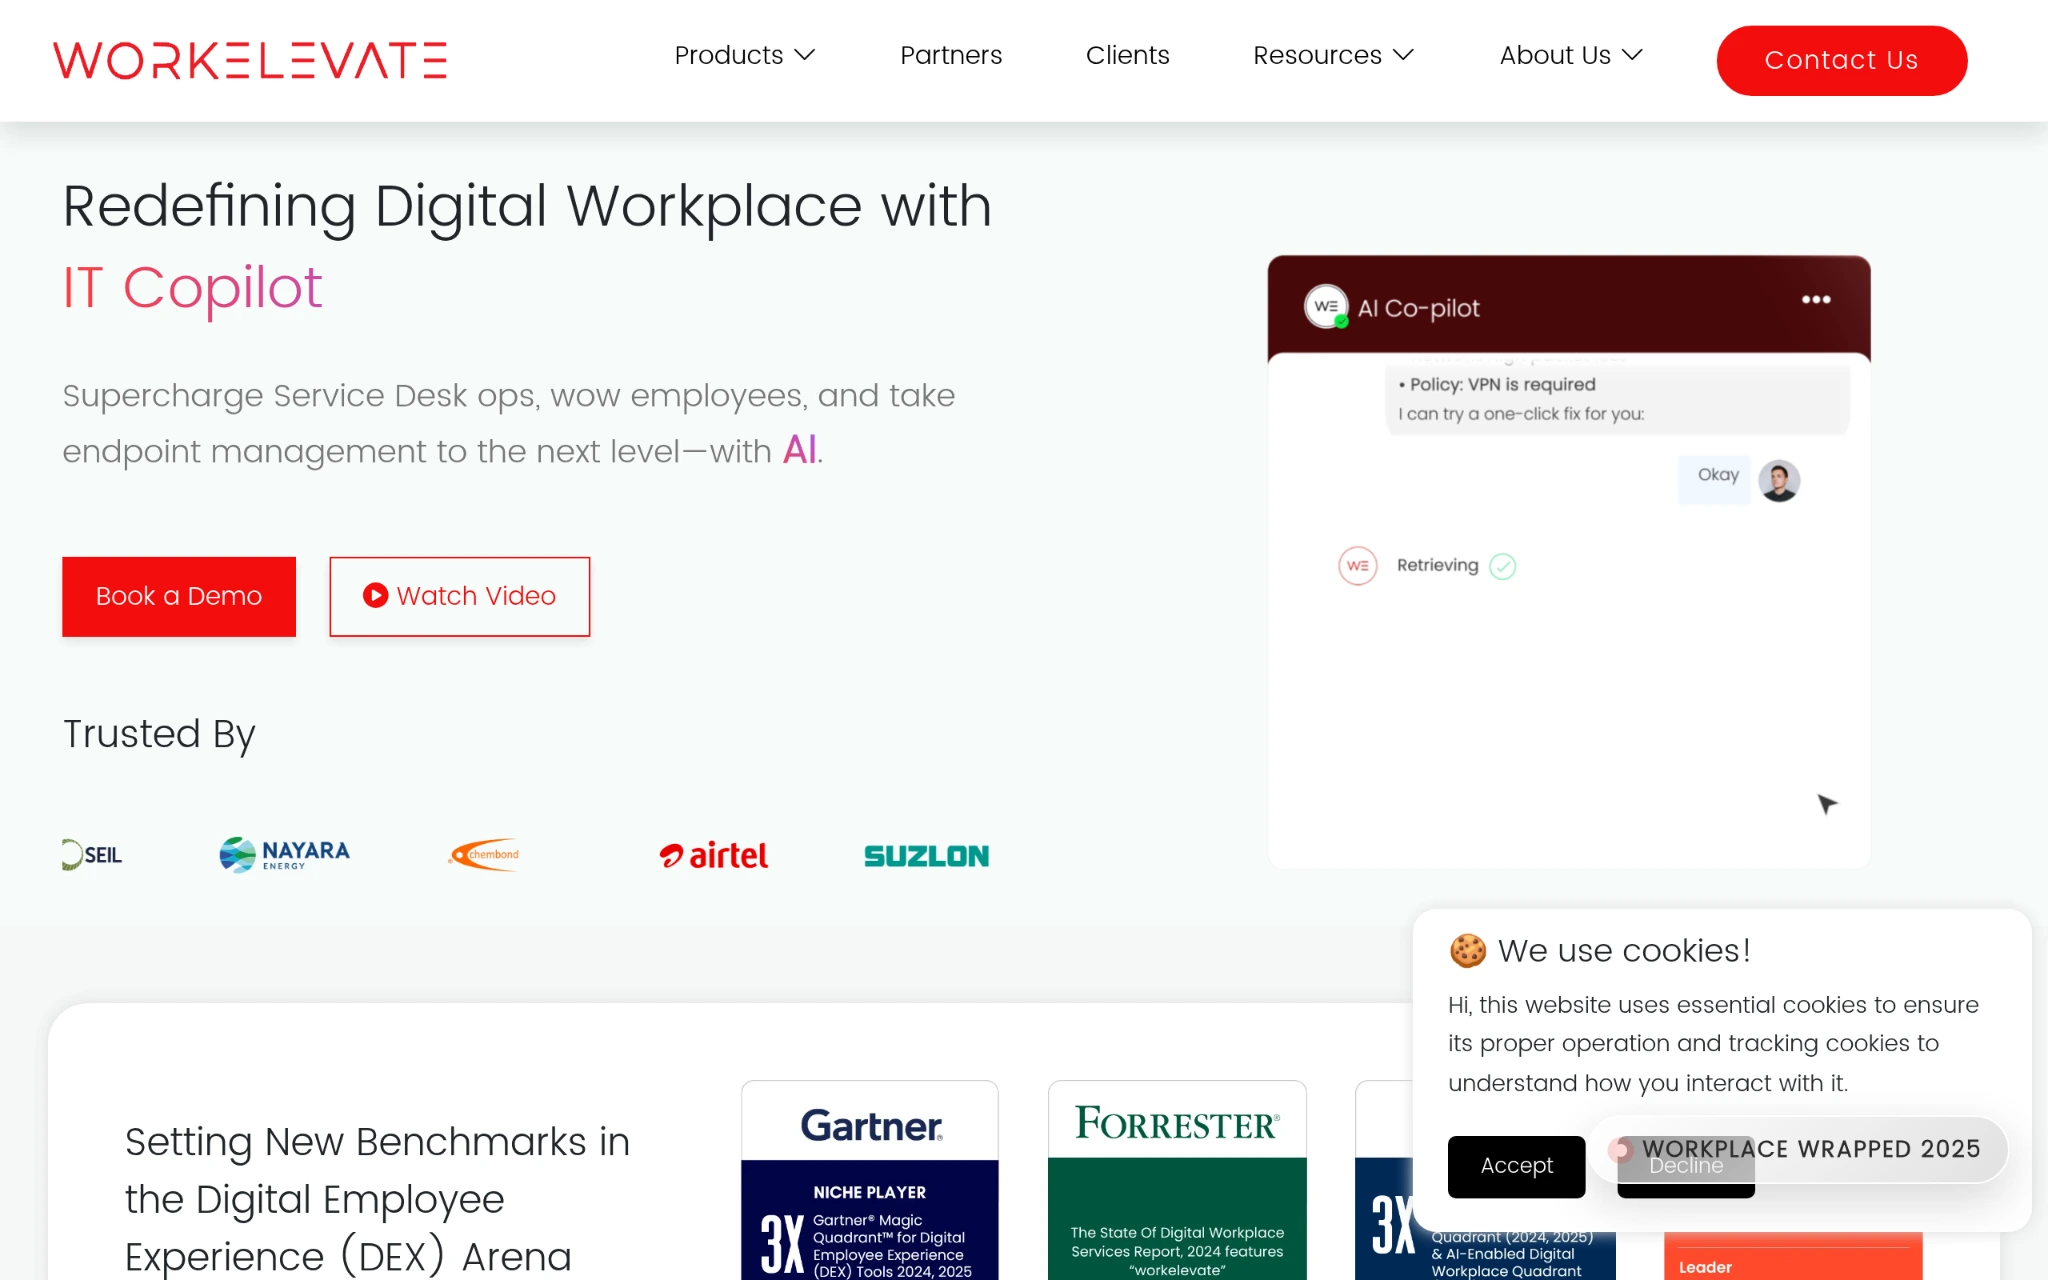Click "I can try a one-click fix for you:" text

tap(1521, 414)
